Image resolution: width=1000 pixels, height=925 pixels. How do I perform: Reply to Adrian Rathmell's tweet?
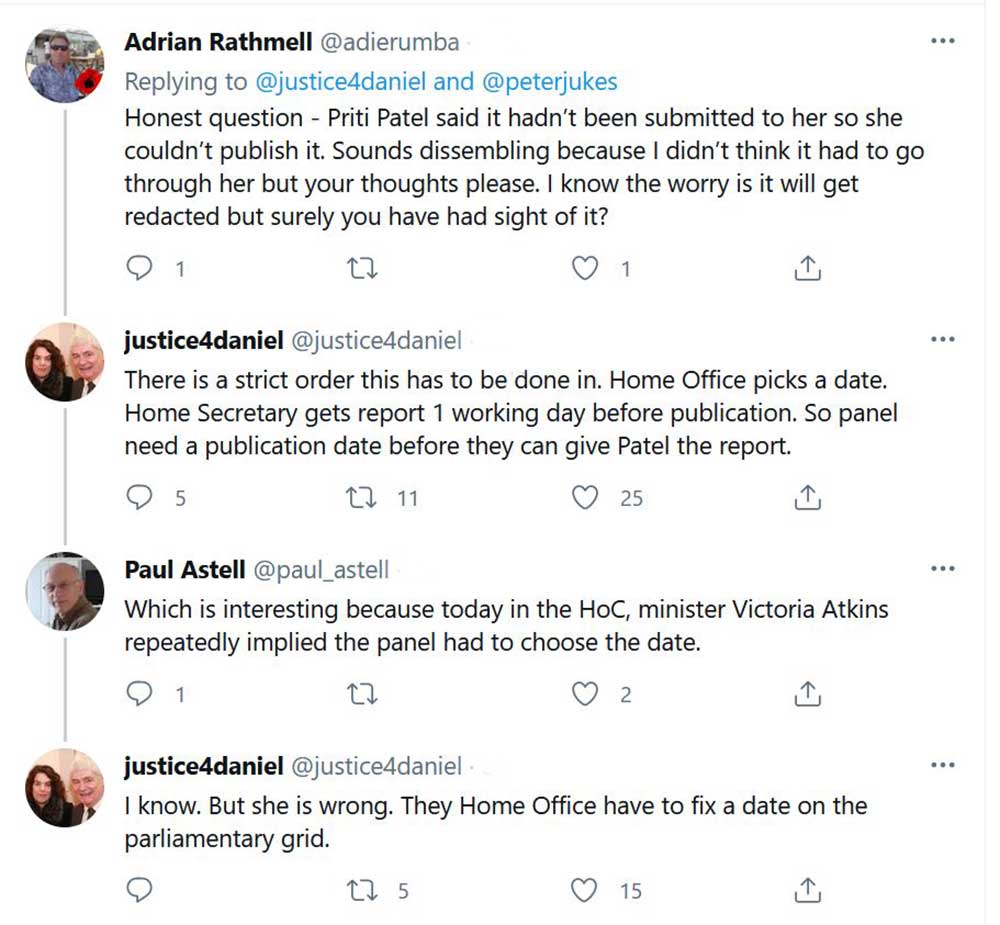(142, 268)
